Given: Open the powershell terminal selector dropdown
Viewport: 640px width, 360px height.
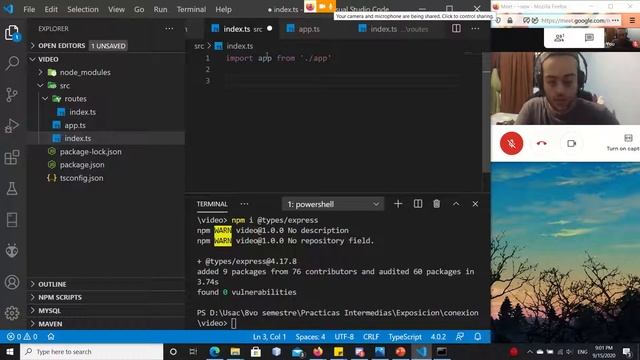Looking at the screenshot, I should 333,204.
